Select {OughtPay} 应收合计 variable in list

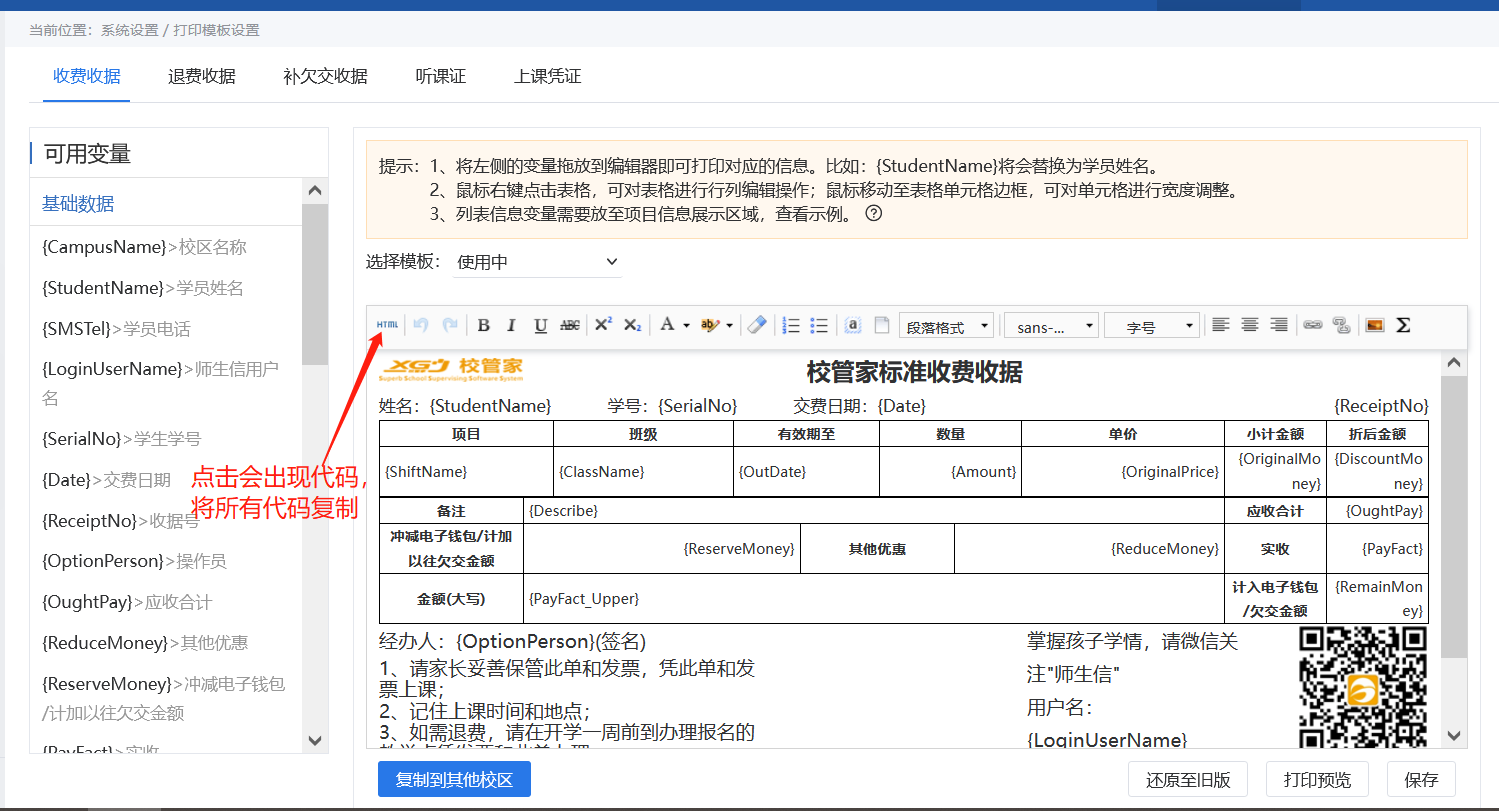[x=127, y=602]
